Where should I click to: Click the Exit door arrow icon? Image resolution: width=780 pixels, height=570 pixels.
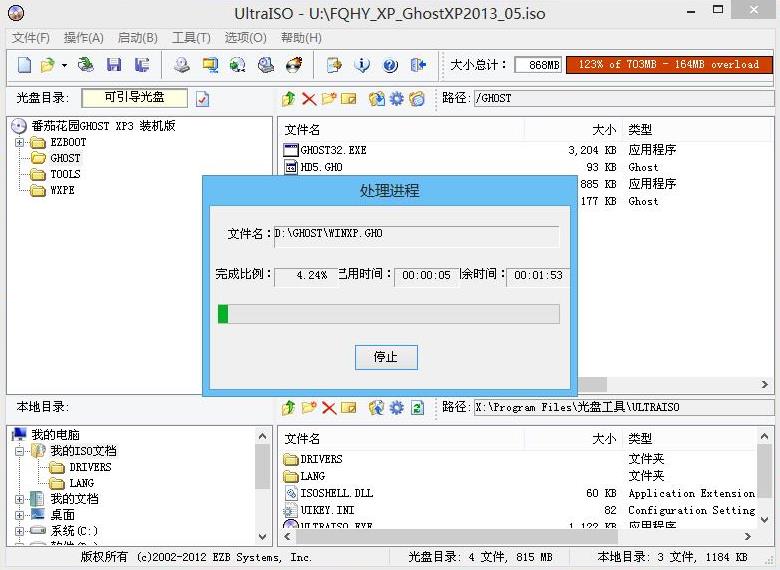click(418, 65)
